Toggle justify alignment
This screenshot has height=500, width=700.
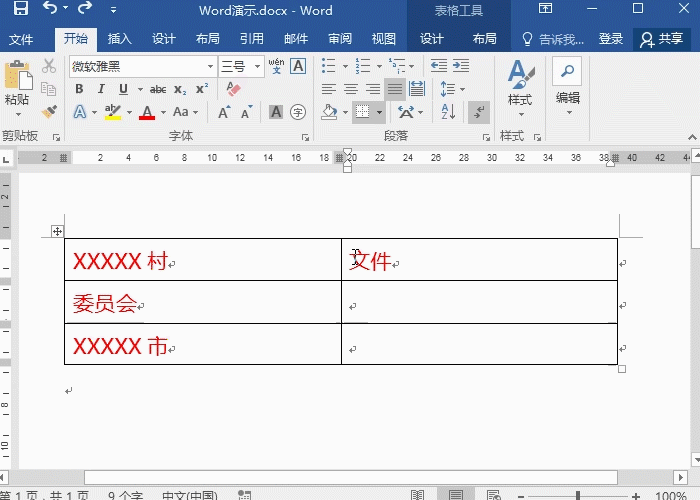click(x=395, y=89)
